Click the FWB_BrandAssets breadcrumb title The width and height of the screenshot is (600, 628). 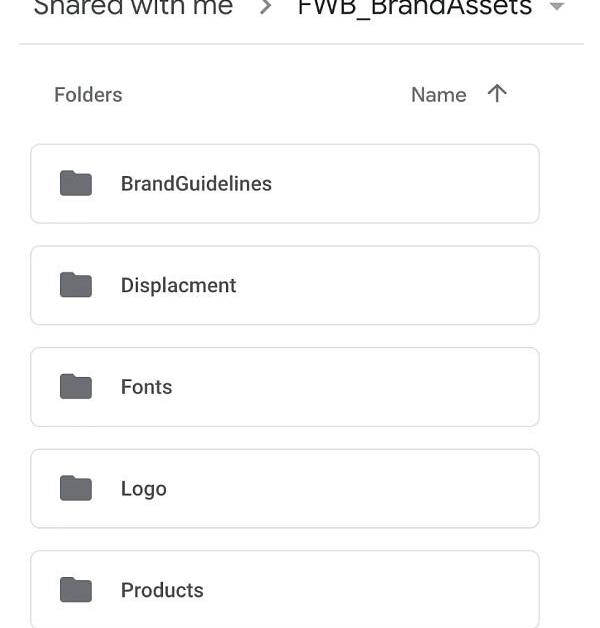(x=415, y=8)
